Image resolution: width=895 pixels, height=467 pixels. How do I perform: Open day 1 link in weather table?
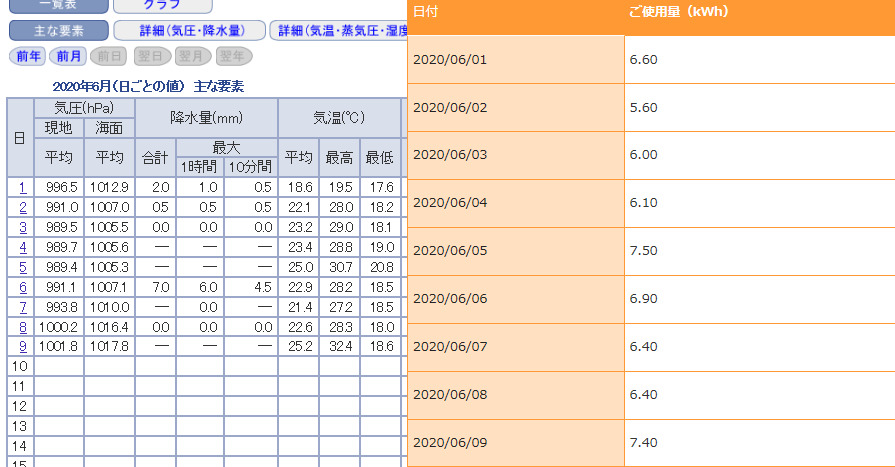point(21,187)
